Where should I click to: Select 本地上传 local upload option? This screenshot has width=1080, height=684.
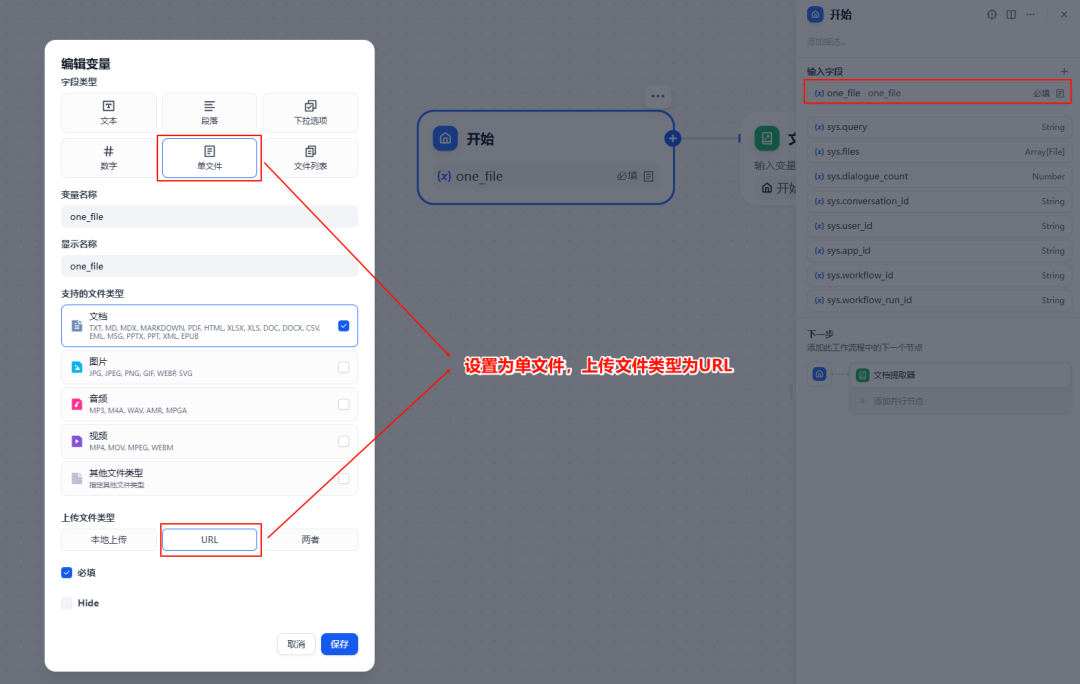(109, 539)
